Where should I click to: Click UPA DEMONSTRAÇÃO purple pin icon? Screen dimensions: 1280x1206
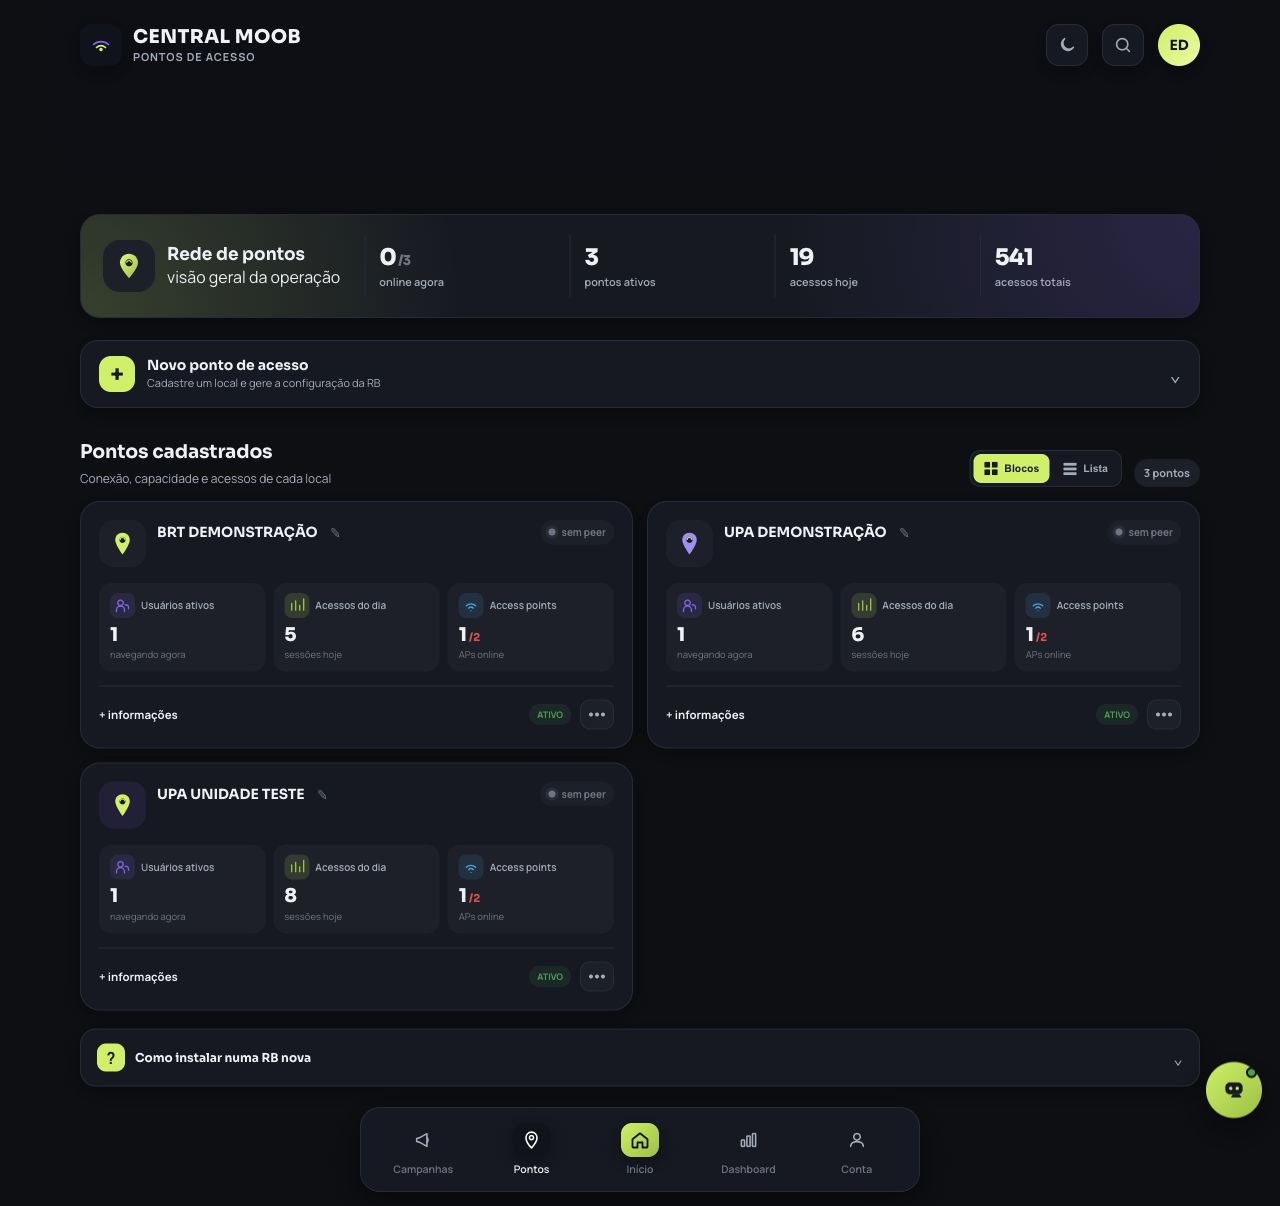[x=689, y=543]
